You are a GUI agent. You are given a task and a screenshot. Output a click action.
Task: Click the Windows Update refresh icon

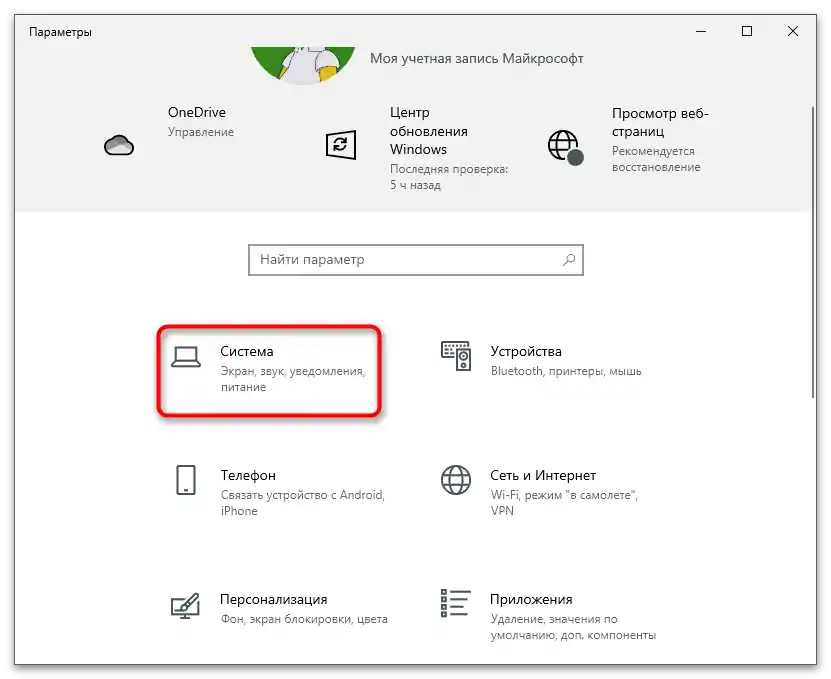(x=340, y=145)
